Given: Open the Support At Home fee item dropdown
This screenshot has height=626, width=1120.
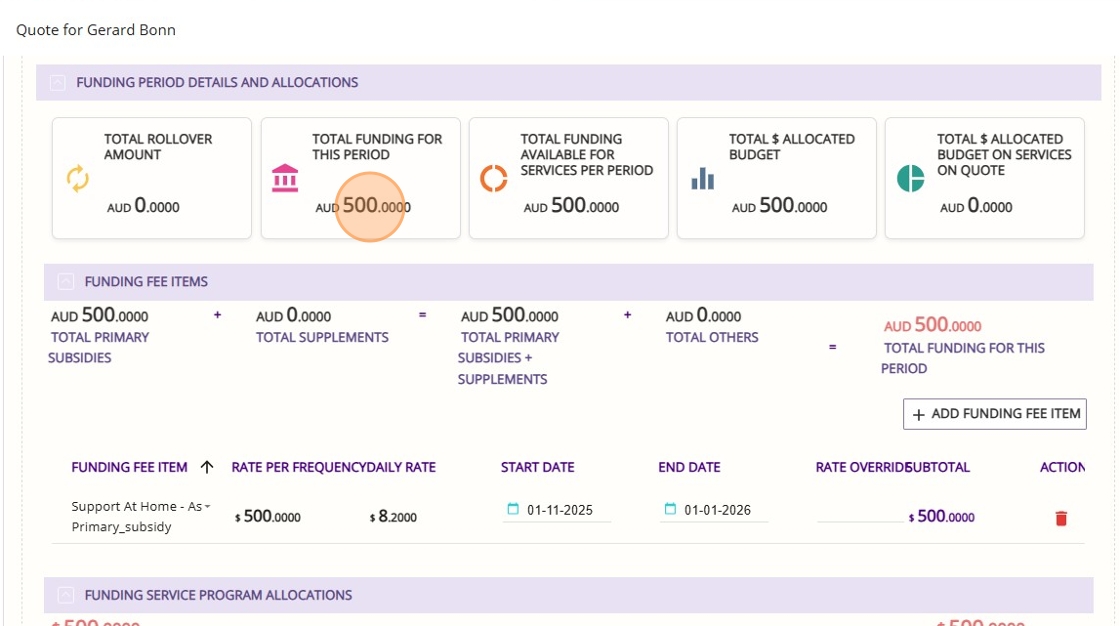Looking at the screenshot, I should (x=208, y=507).
